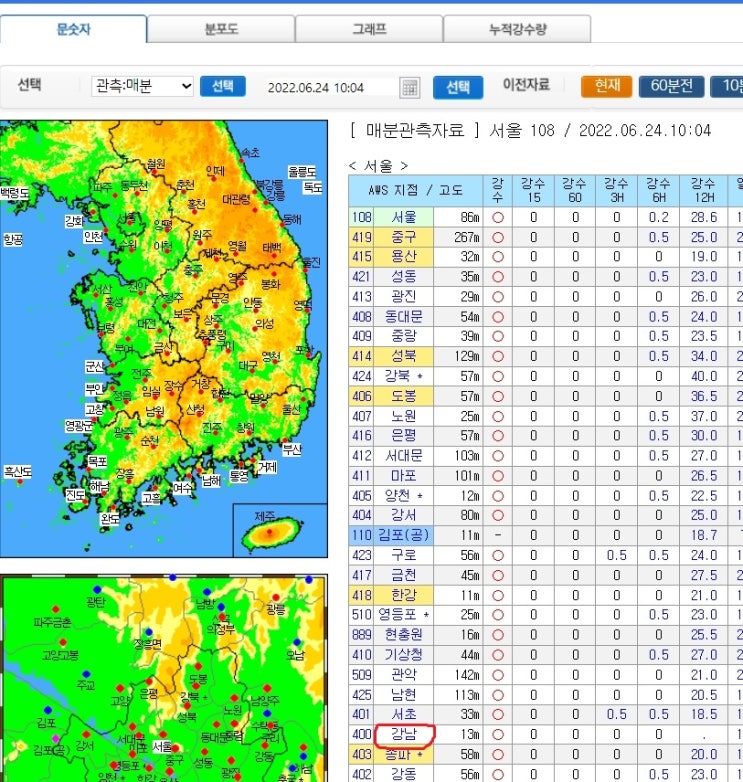743x782 pixels.
Task: Click 선택 button next to observation dropdown
Action: 222,86
